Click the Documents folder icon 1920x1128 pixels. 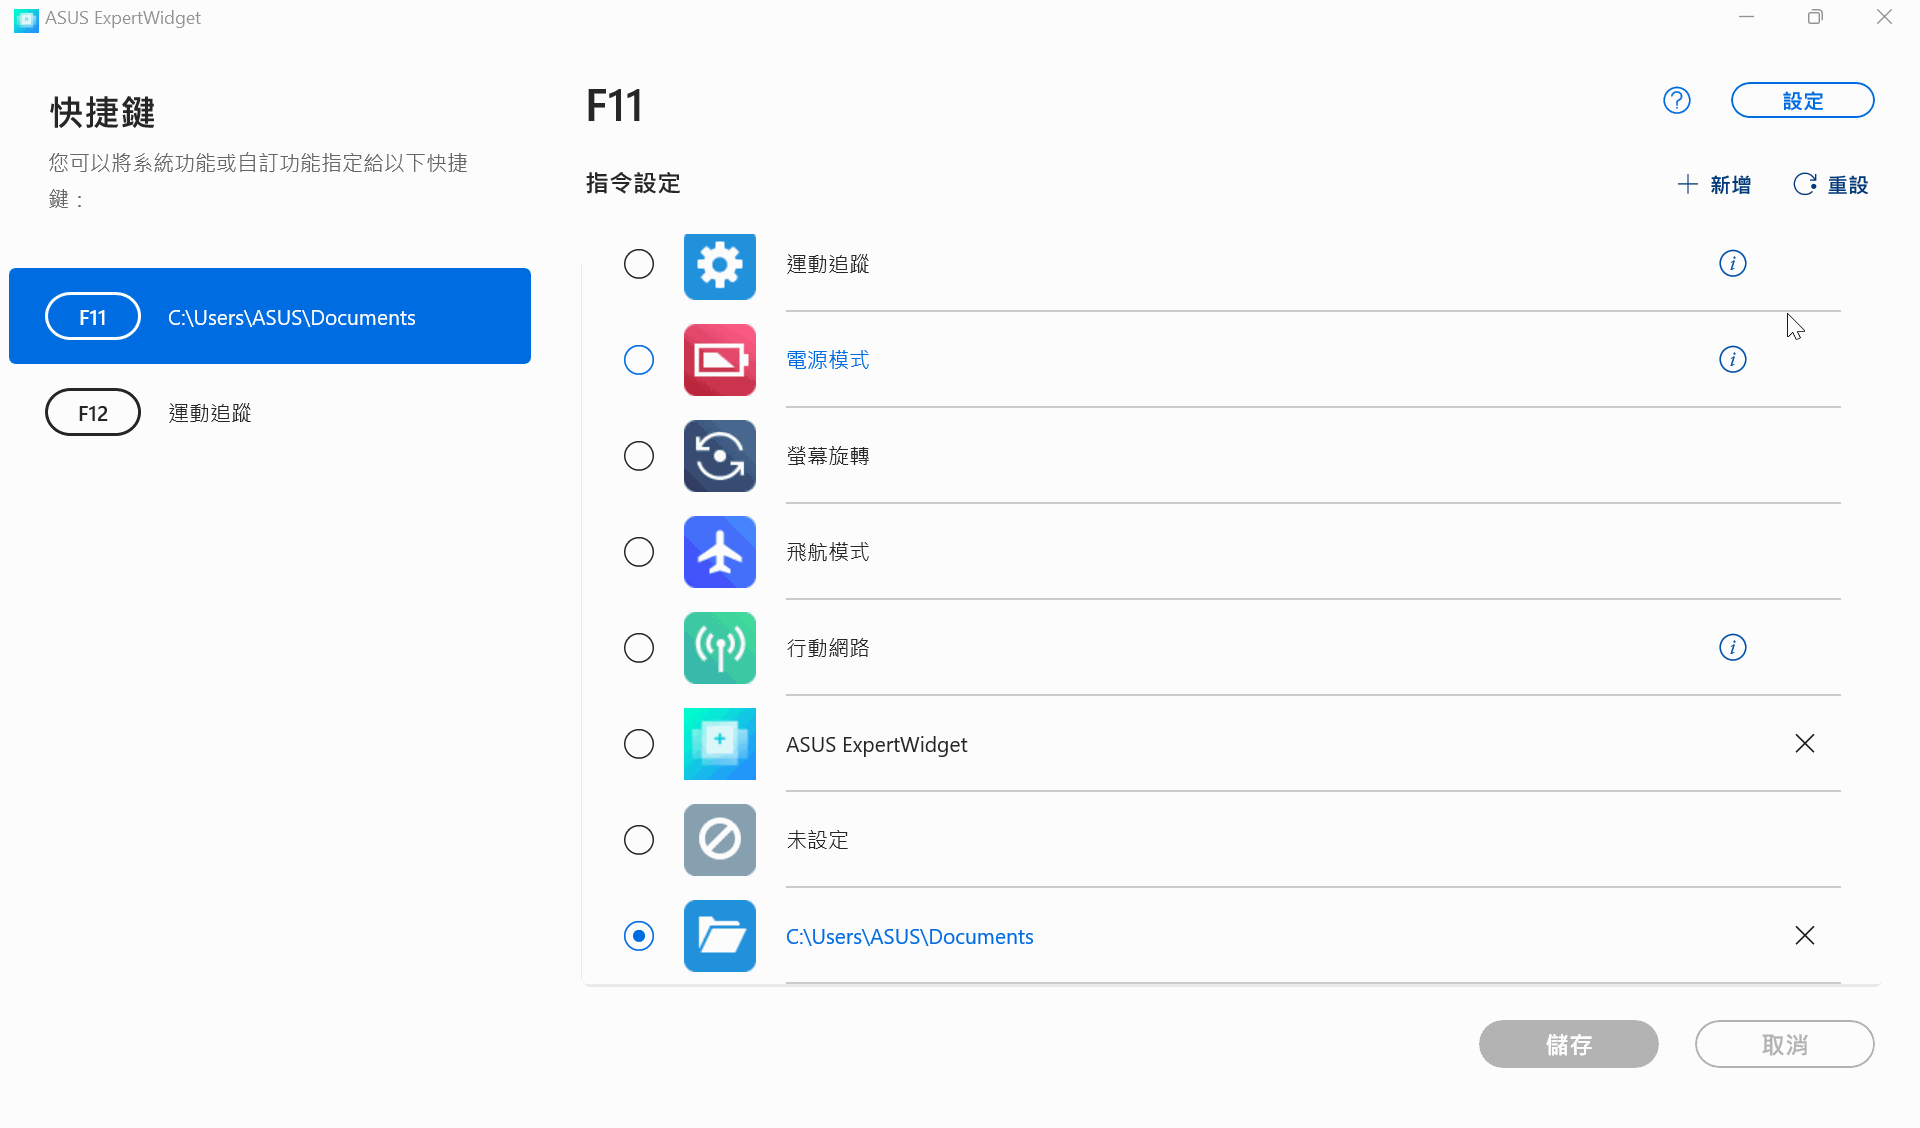click(x=720, y=936)
